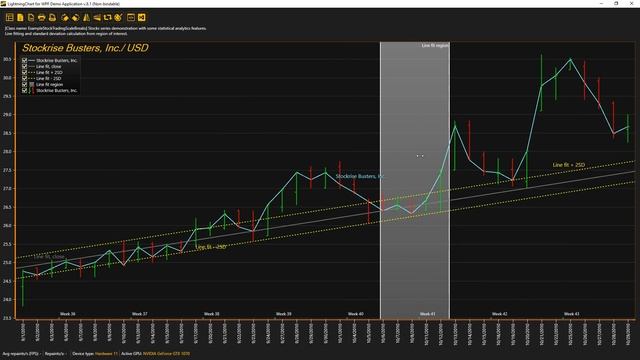Click the 'Week 36' axis label

point(68,314)
